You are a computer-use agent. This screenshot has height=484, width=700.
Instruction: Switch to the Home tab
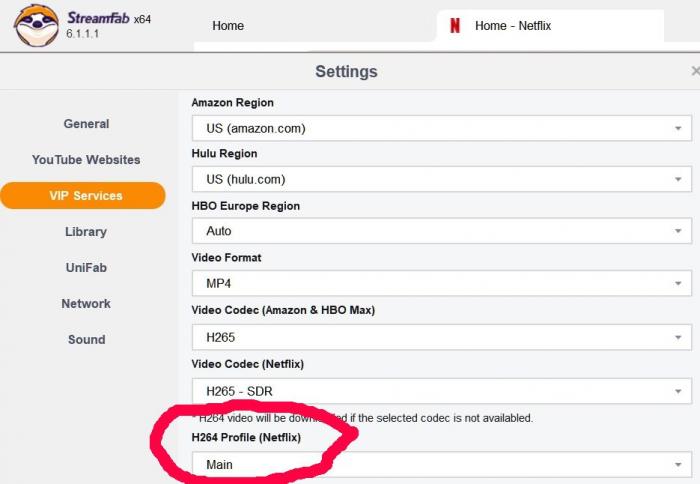pos(228,26)
